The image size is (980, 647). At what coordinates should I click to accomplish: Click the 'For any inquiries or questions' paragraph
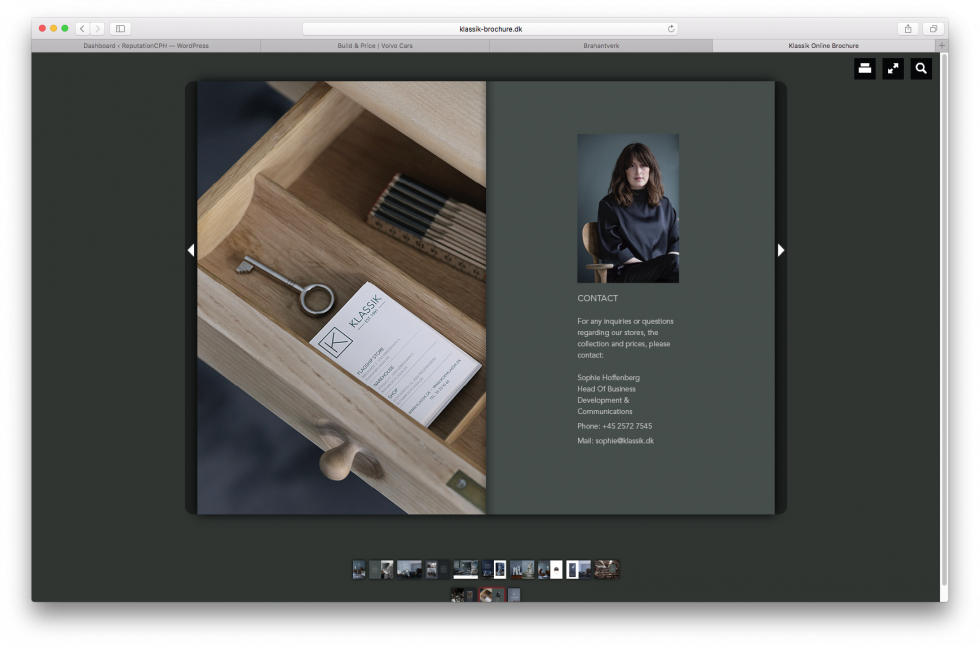point(626,338)
